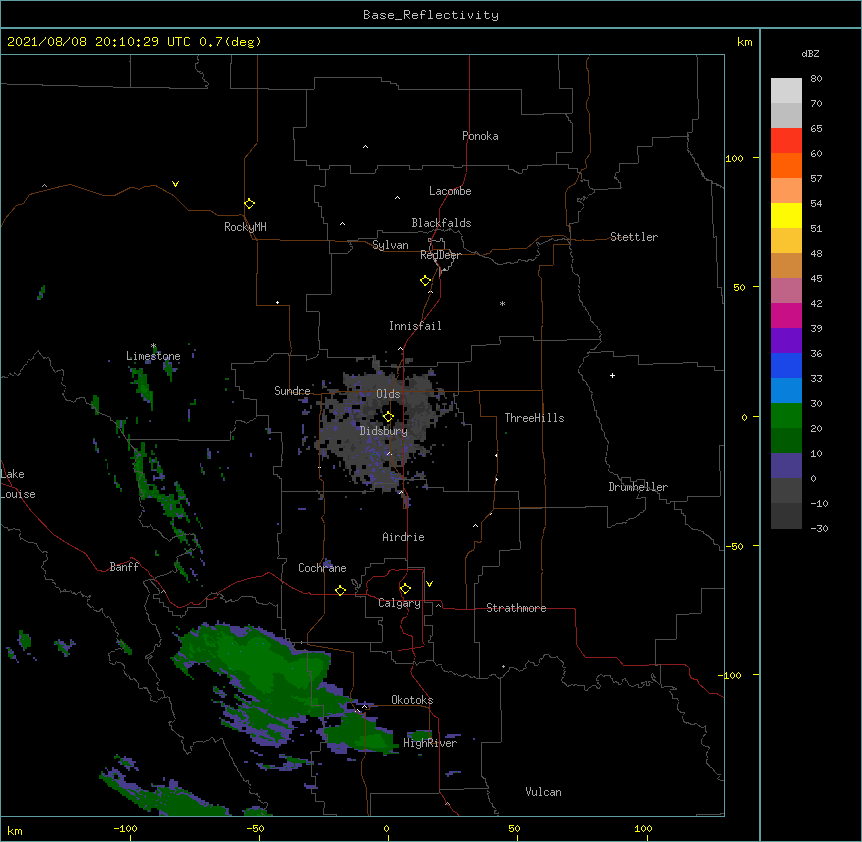Click the yellow diamond marker south of RedDeer

click(425, 280)
